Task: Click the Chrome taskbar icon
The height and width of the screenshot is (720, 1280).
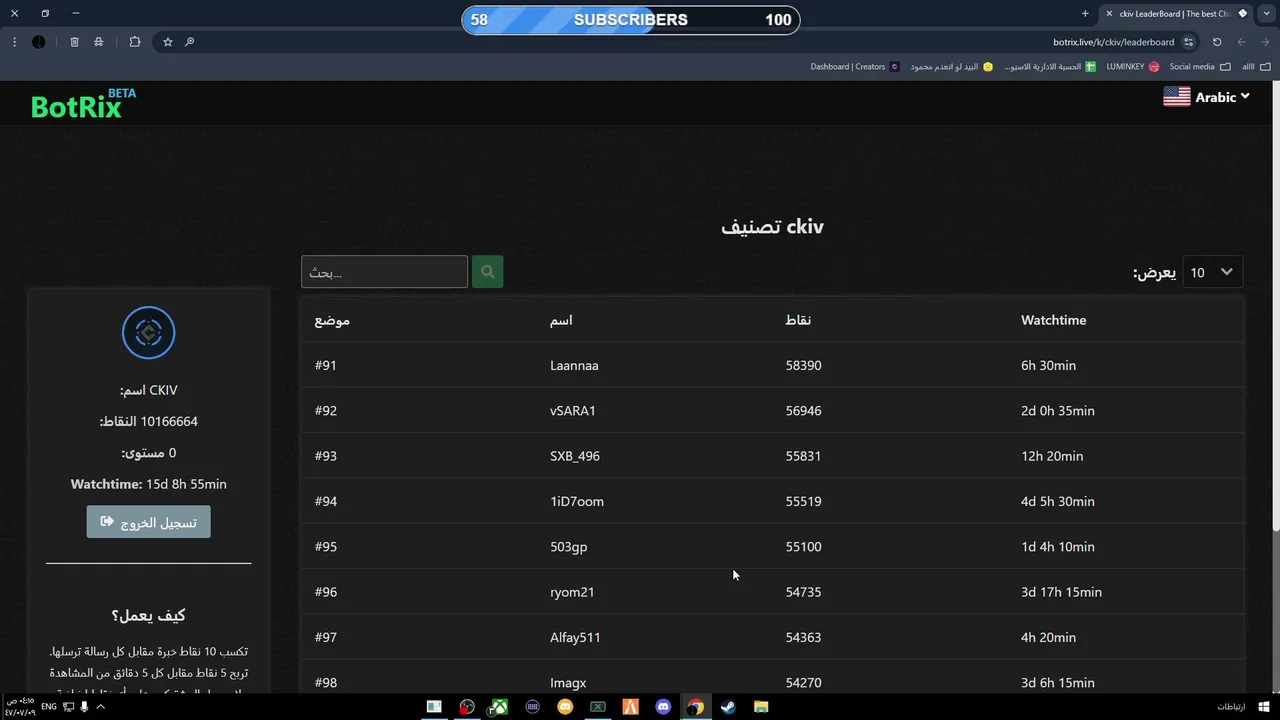Action: click(x=695, y=707)
